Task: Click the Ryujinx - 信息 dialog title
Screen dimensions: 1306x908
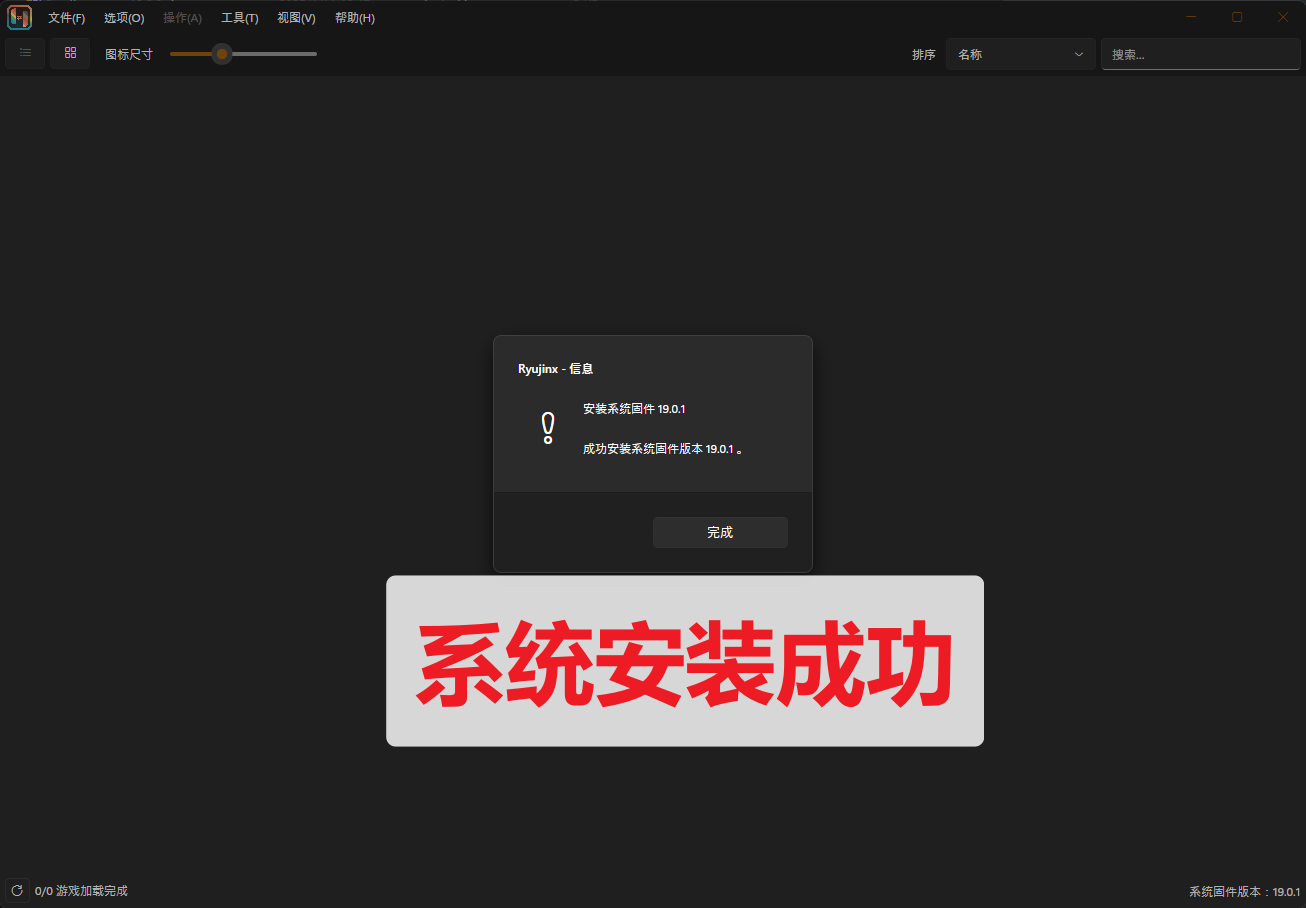Action: (x=556, y=369)
